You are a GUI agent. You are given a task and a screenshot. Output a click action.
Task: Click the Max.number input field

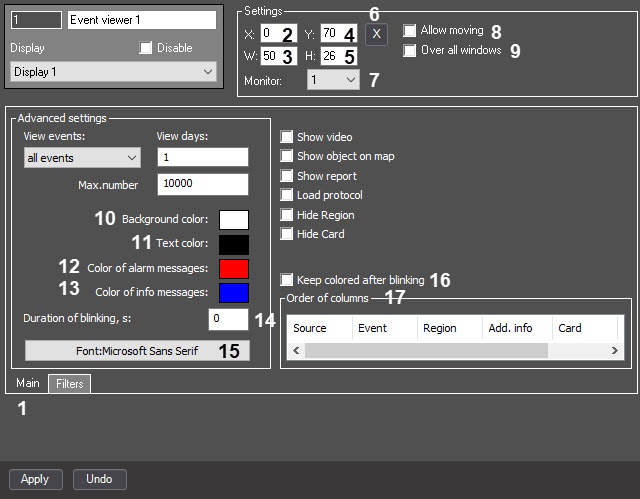click(x=202, y=185)
